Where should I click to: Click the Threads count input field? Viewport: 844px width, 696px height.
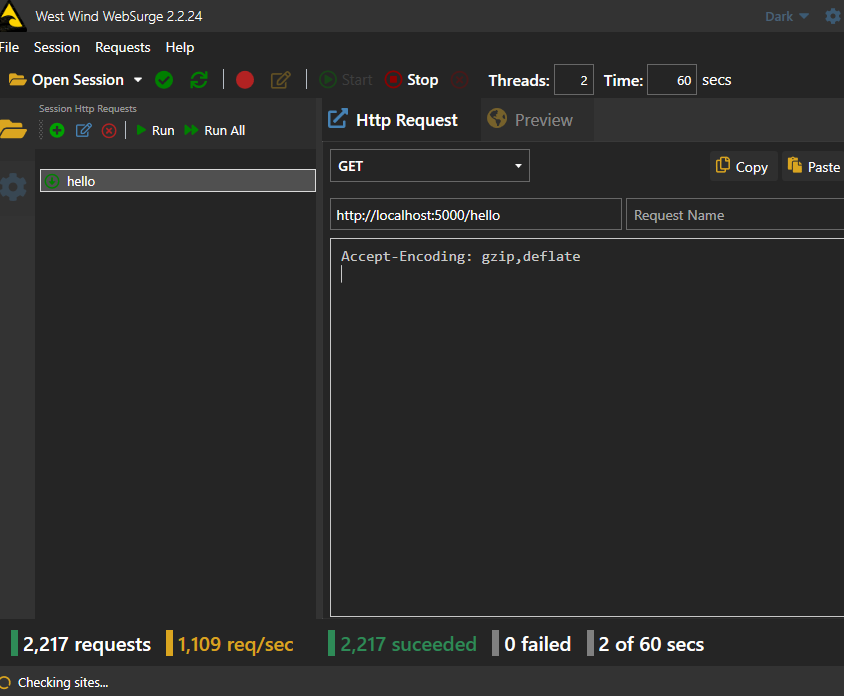[573, 80]
